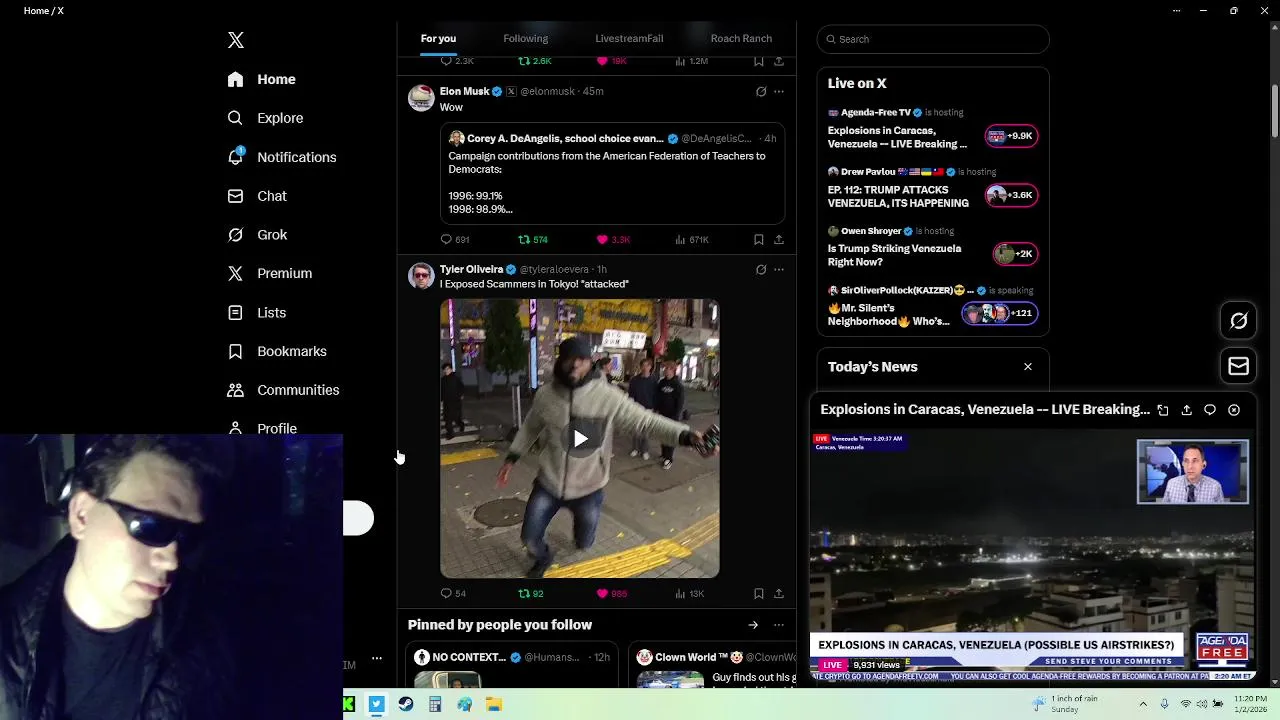
Task: Close the docked live video player
Action: (1234, 410)
